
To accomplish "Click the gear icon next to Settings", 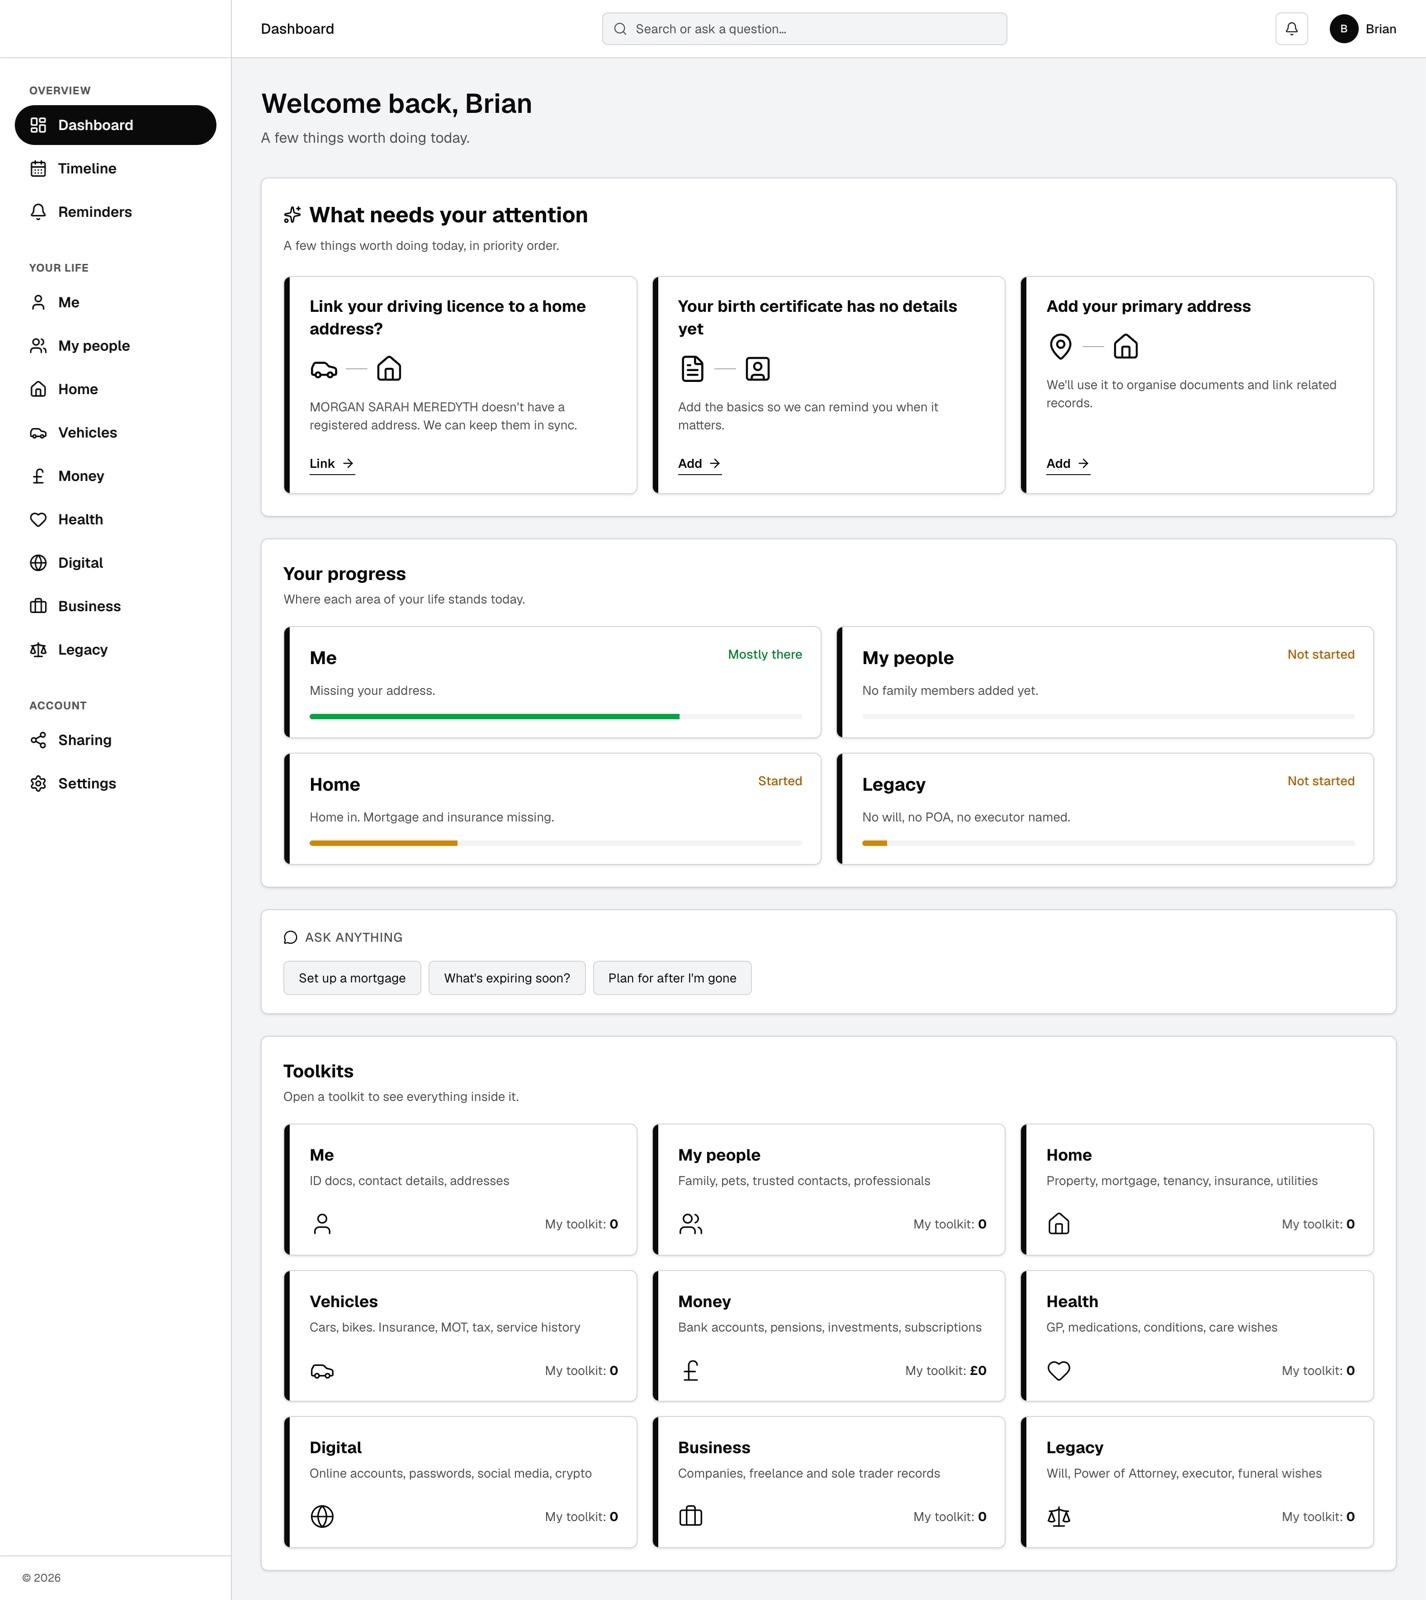I will [38, 784].
